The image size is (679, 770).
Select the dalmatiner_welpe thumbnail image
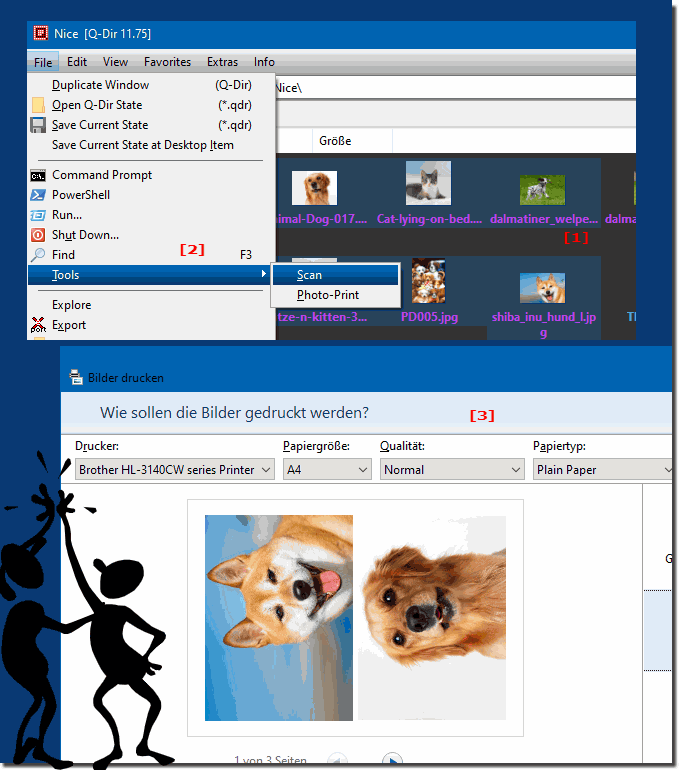pyautogui.click(x=543, y=190)
